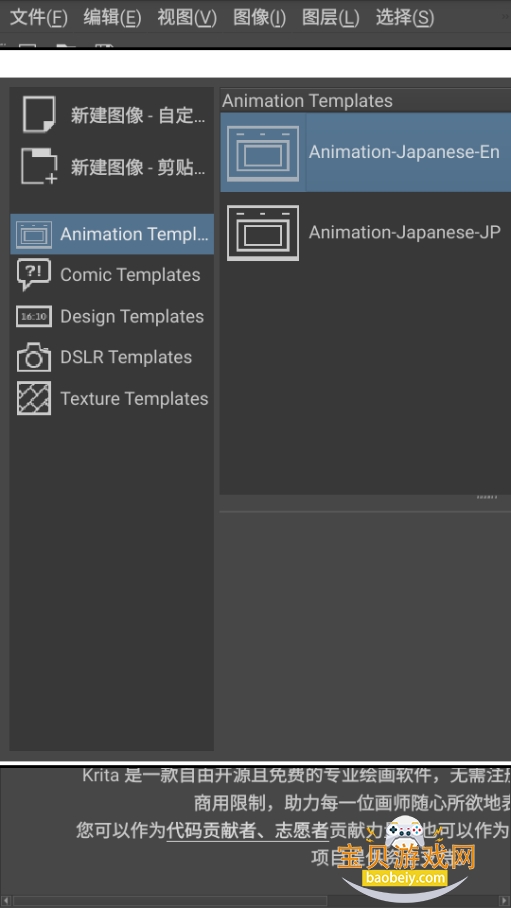Open the 编辑(E) menu
The image size is (511, 908).
pos(112,17)
